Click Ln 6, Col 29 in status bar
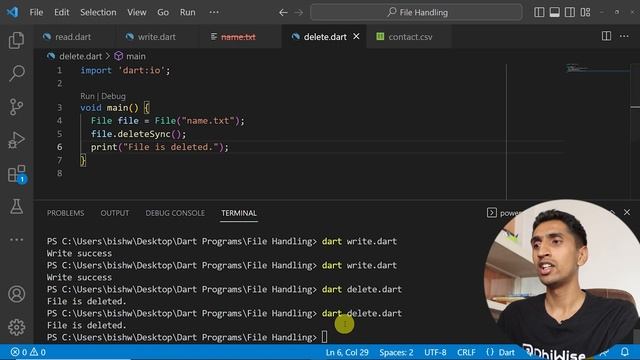The image size is (640, 360). pos(347,352)
